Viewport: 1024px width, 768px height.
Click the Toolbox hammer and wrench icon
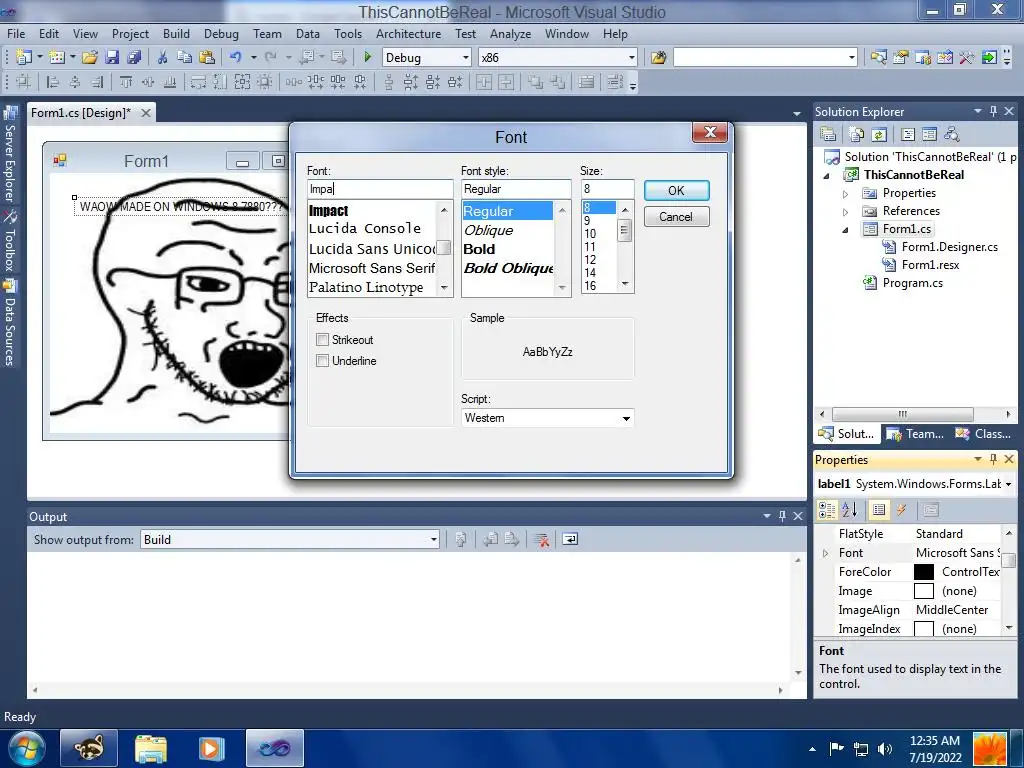coord(967,57)
